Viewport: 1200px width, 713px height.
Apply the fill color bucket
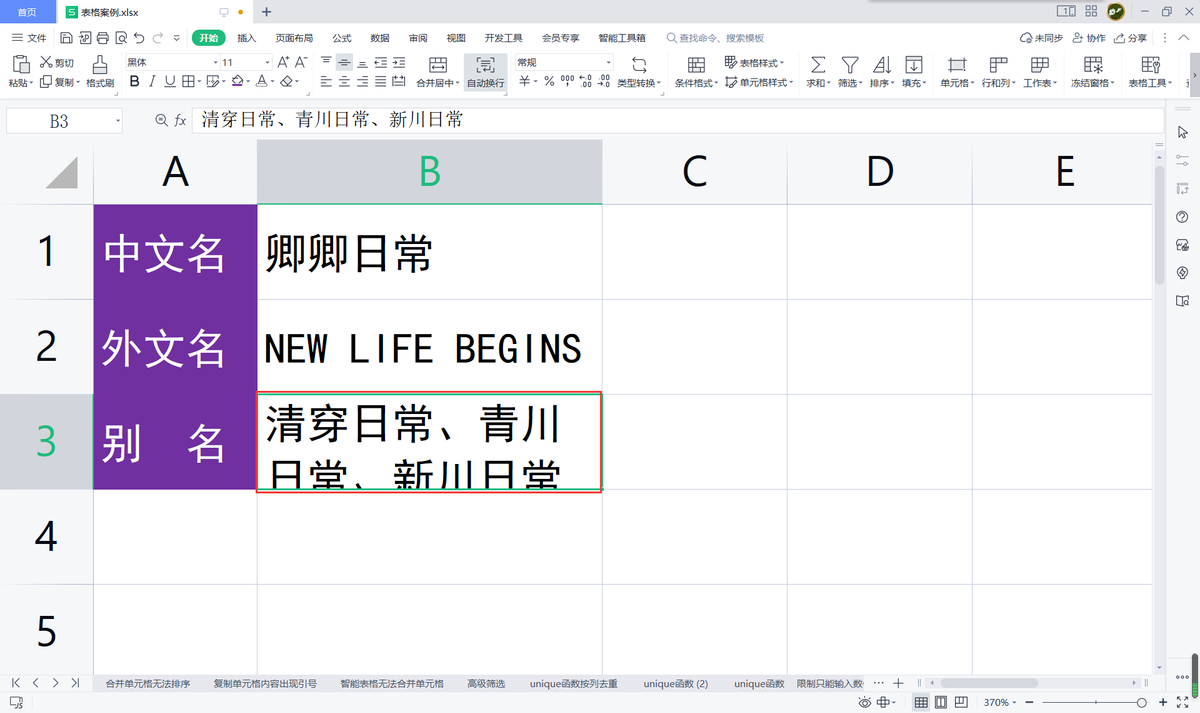click(237, 82)
